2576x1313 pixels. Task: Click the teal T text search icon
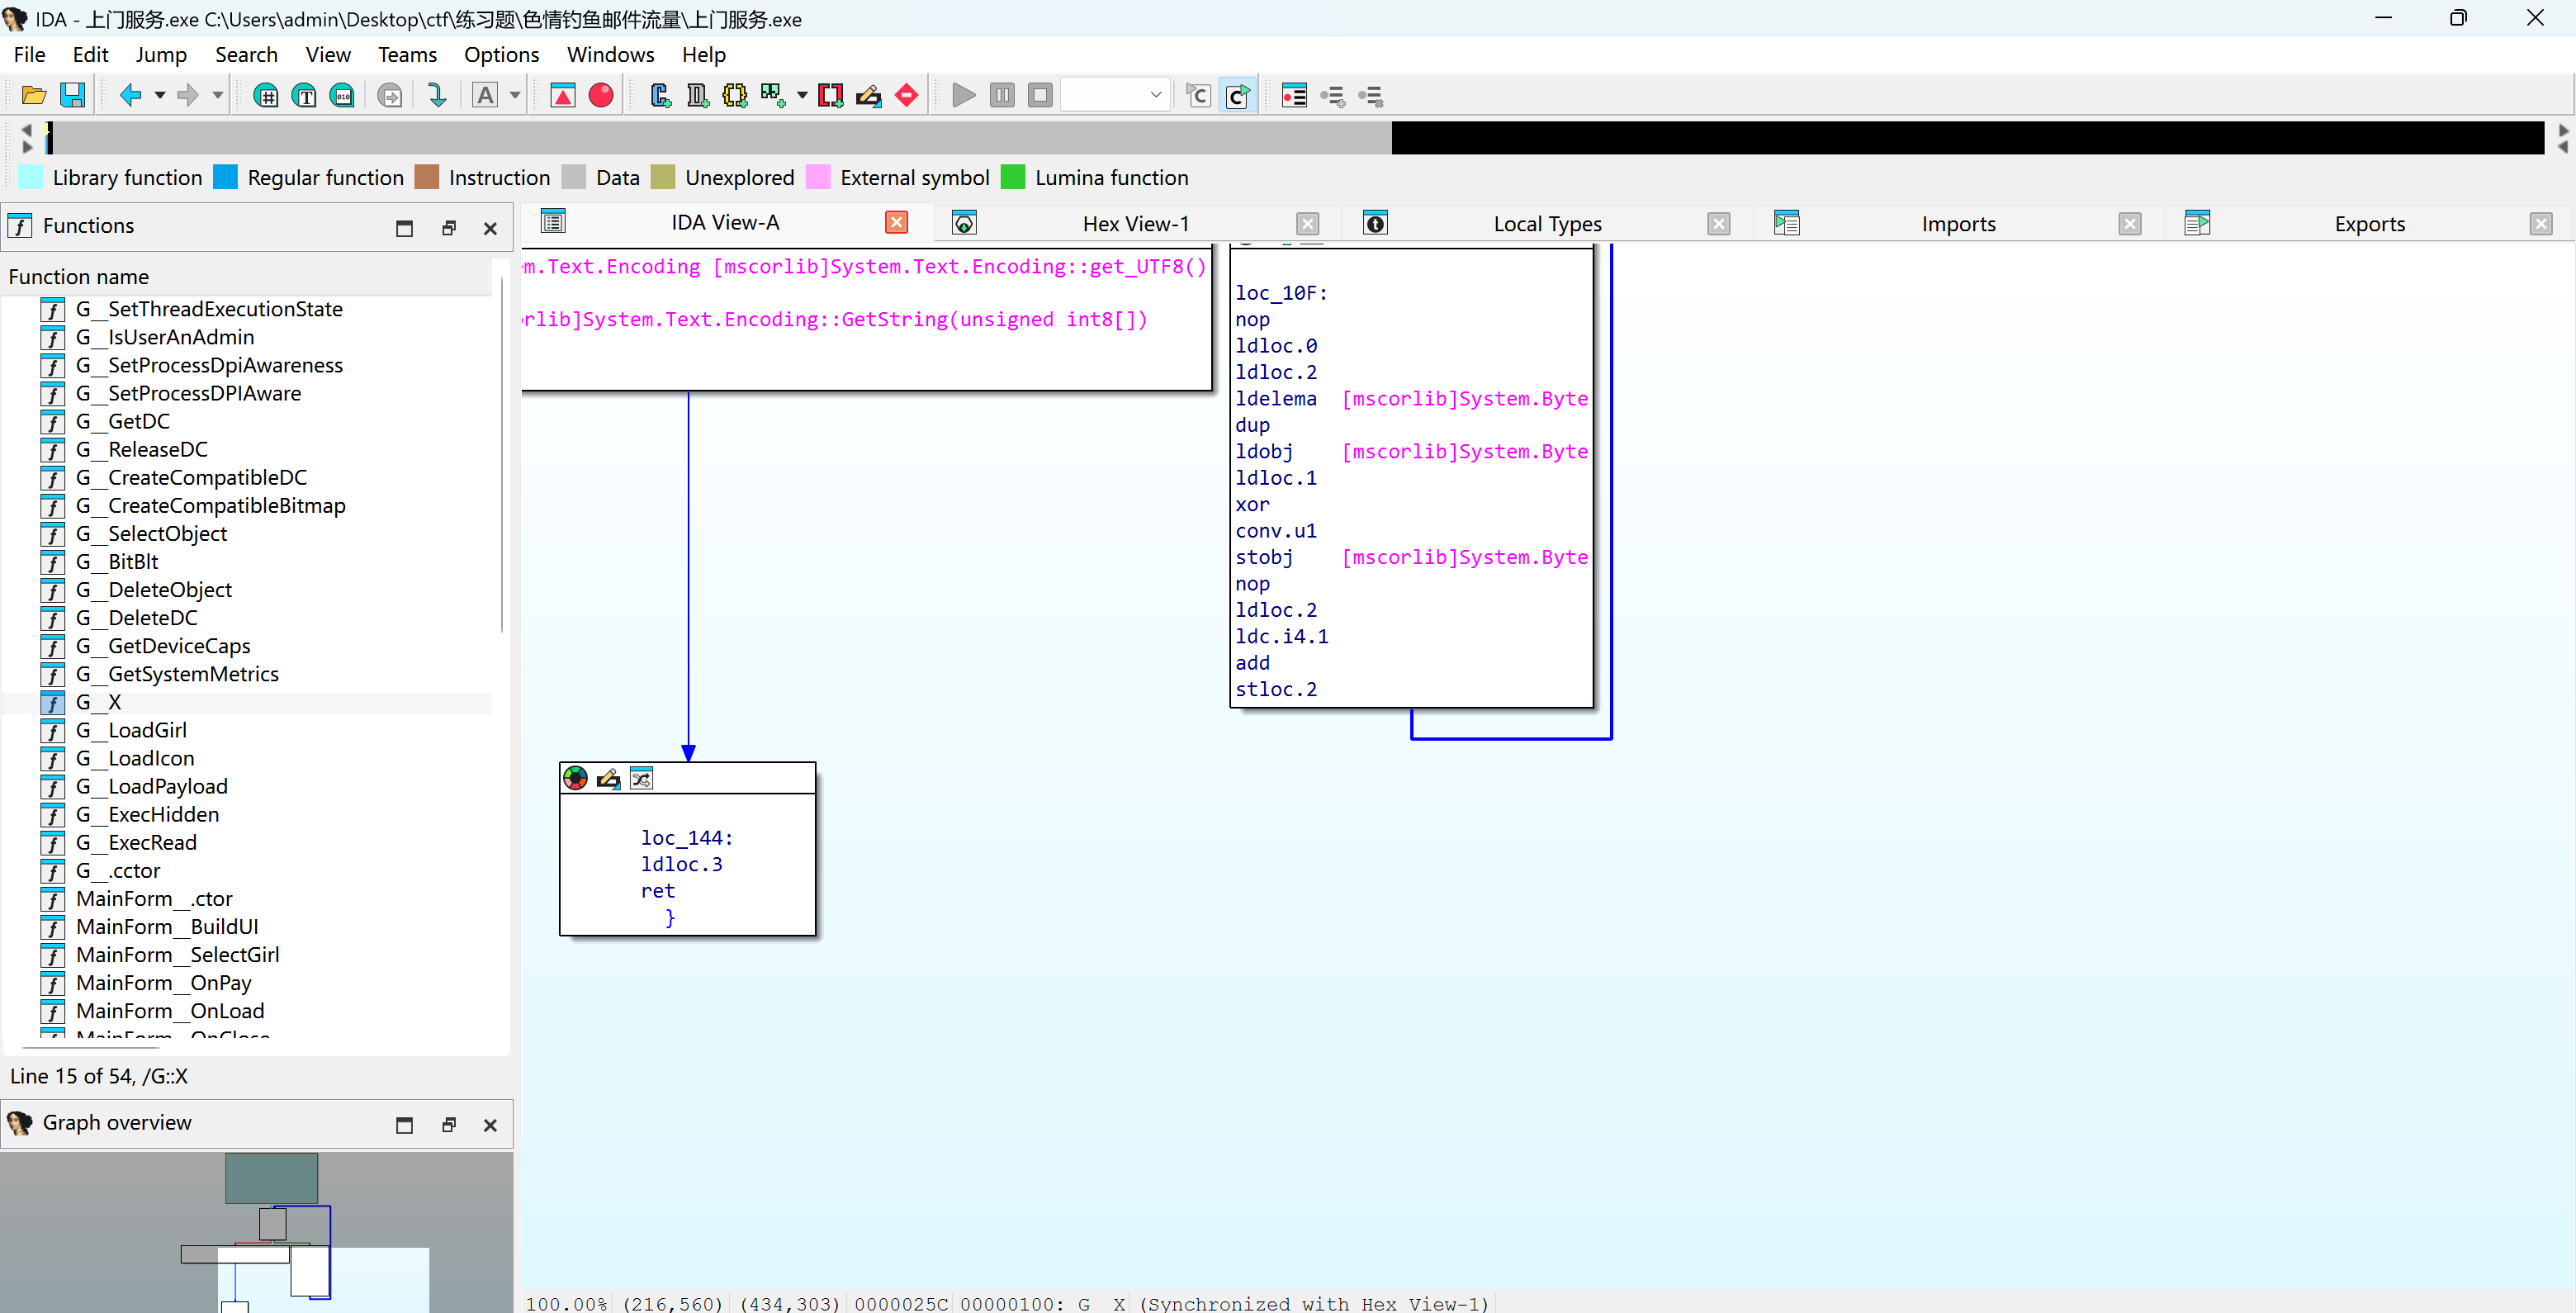point(304,96)
